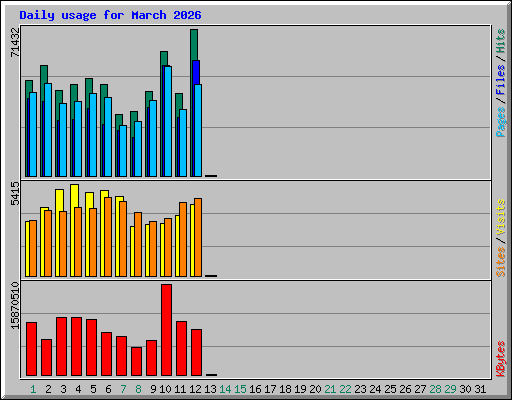512x400 pixels.
Task: Click the Pages legend label
Action: (x=500, y=122)
